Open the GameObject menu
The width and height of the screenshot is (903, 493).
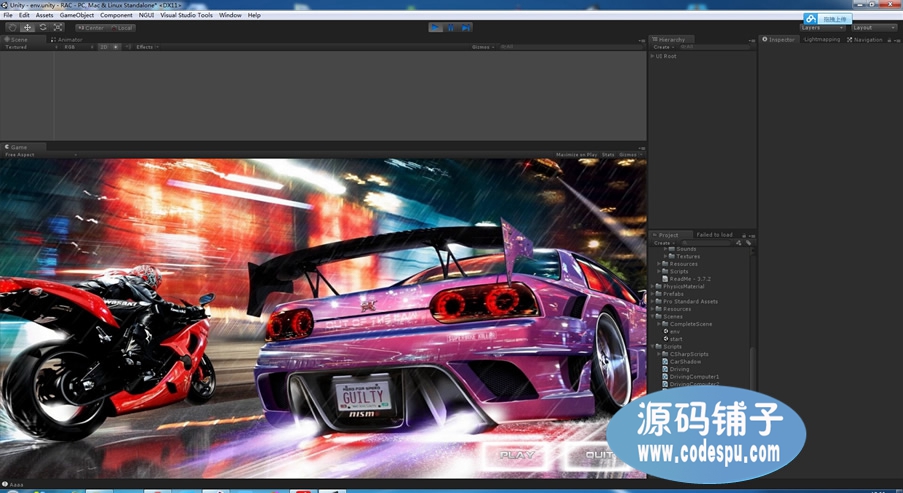(77, 15)
